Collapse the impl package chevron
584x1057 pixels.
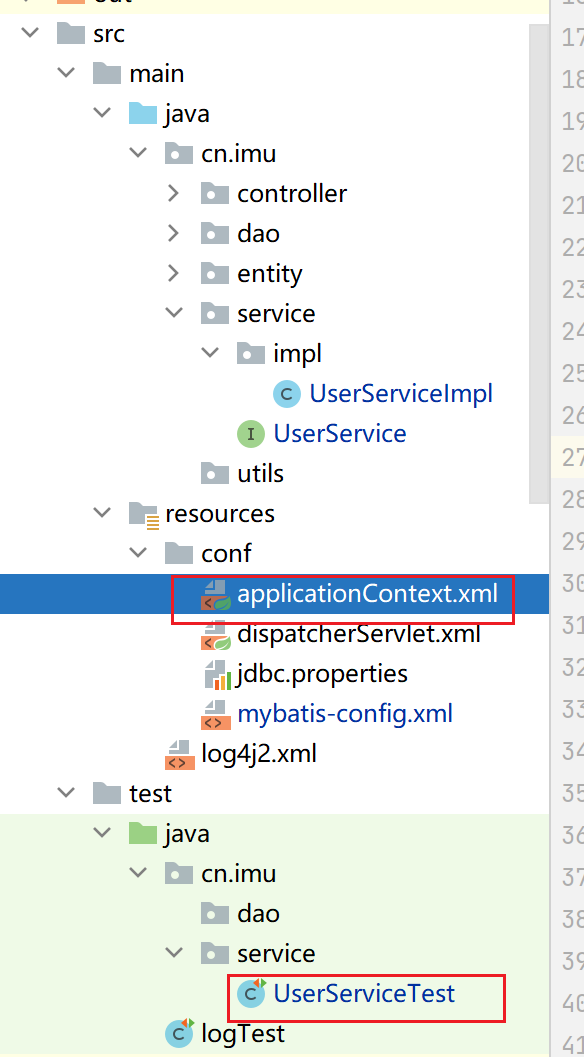[x=210, y=353]
